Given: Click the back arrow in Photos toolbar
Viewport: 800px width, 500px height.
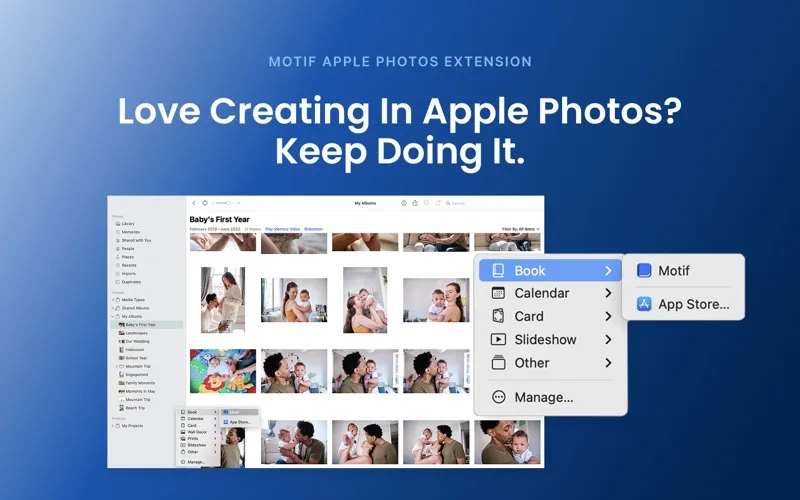Looking at the screenshot, I should pyautogui.click(x=194, y=203).
